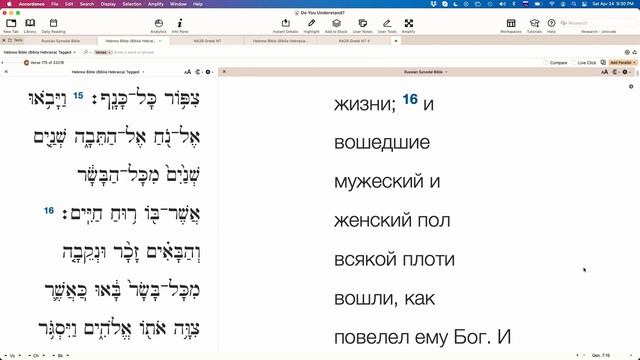
Task: Click the Gen. 7:15 reference field
Action: coord(601,356)
